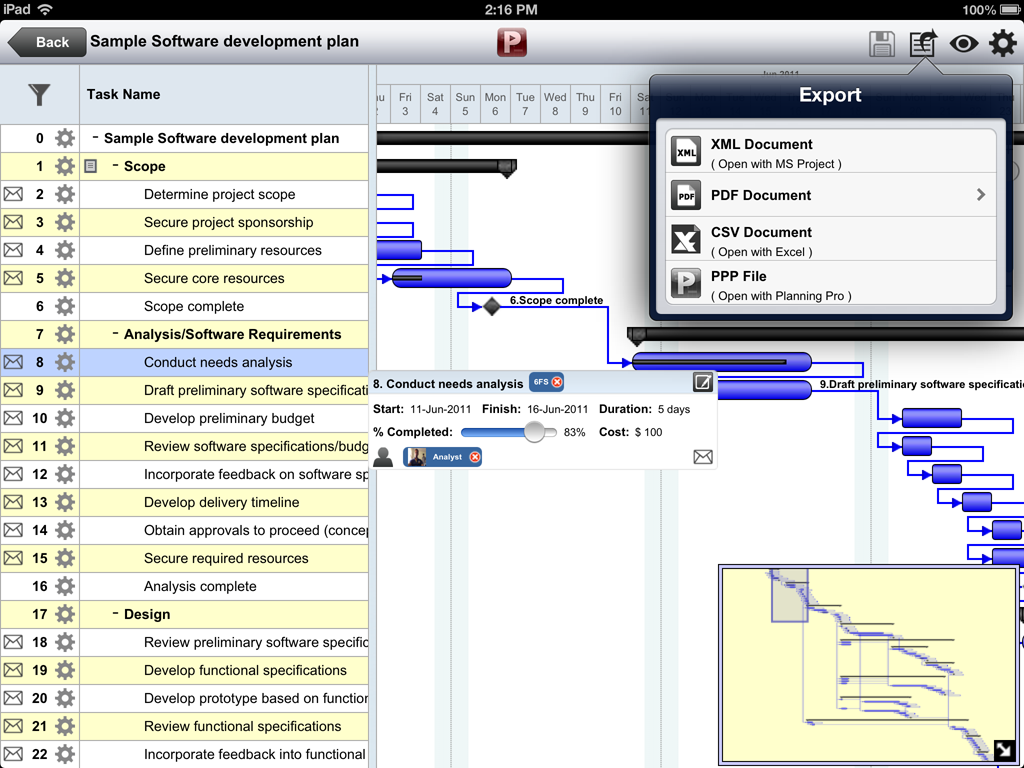Remove the Analyst resource tag

[475, 457]
